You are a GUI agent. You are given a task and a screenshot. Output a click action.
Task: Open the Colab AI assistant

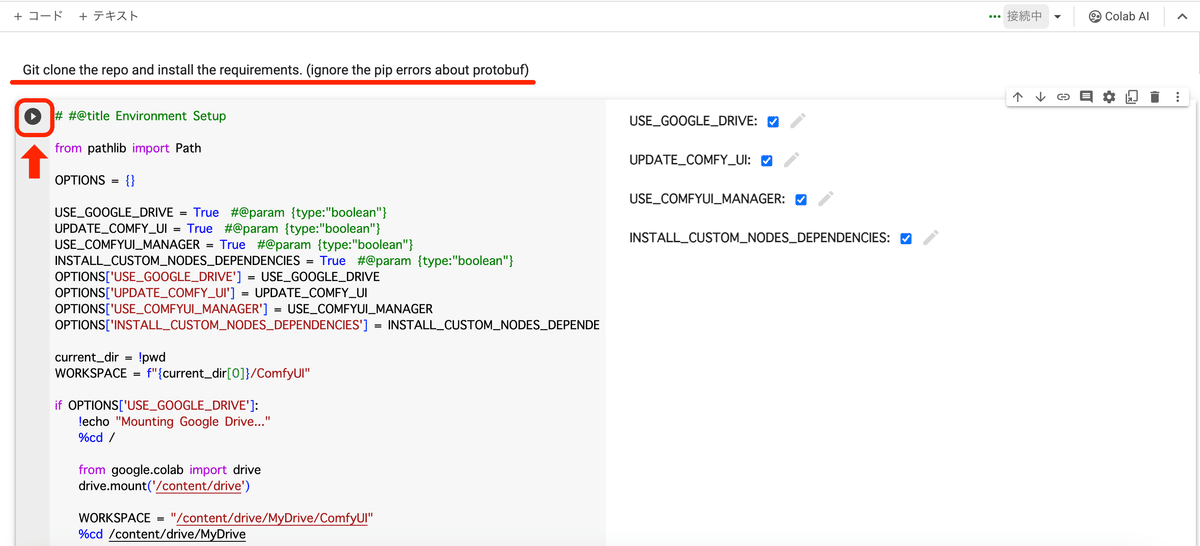pos(1118,16)
